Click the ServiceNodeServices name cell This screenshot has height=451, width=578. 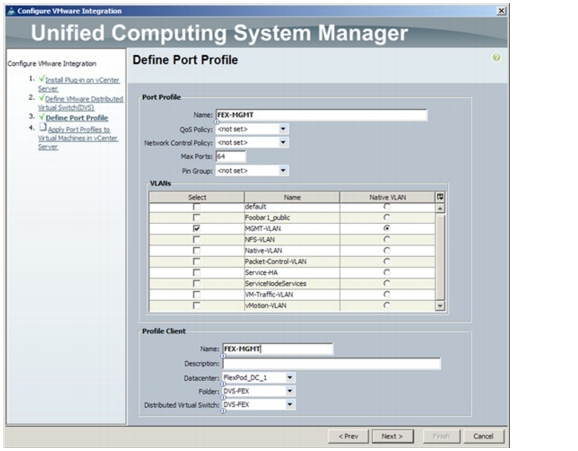(292, 284)
